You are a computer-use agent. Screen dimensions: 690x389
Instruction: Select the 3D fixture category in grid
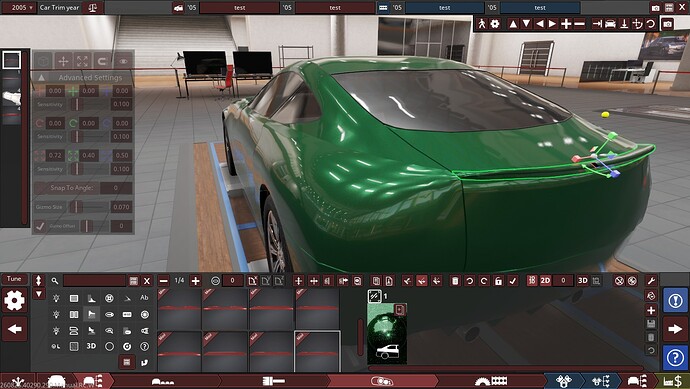point(91,346)
